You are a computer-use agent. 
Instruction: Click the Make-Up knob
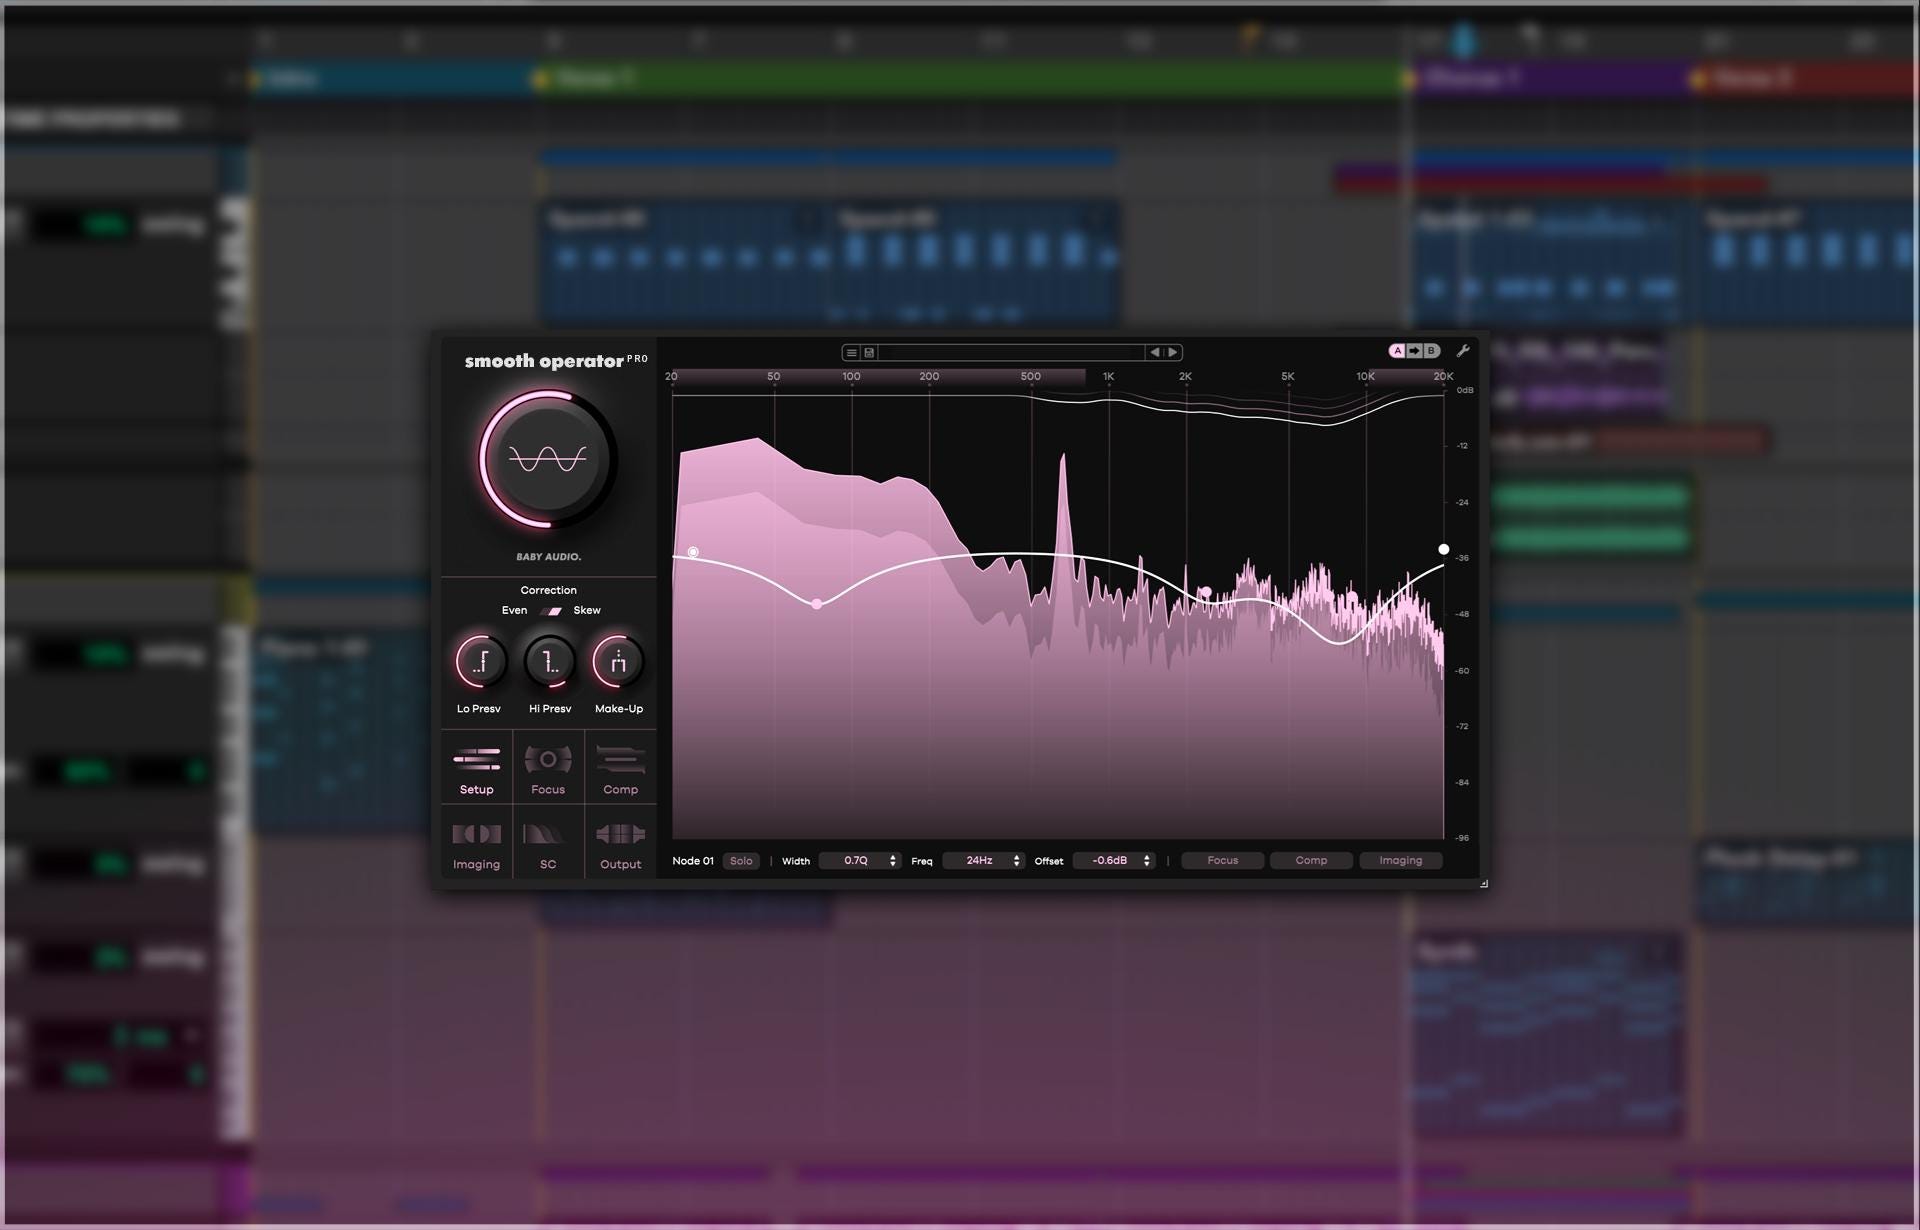(x=618, y=661)
